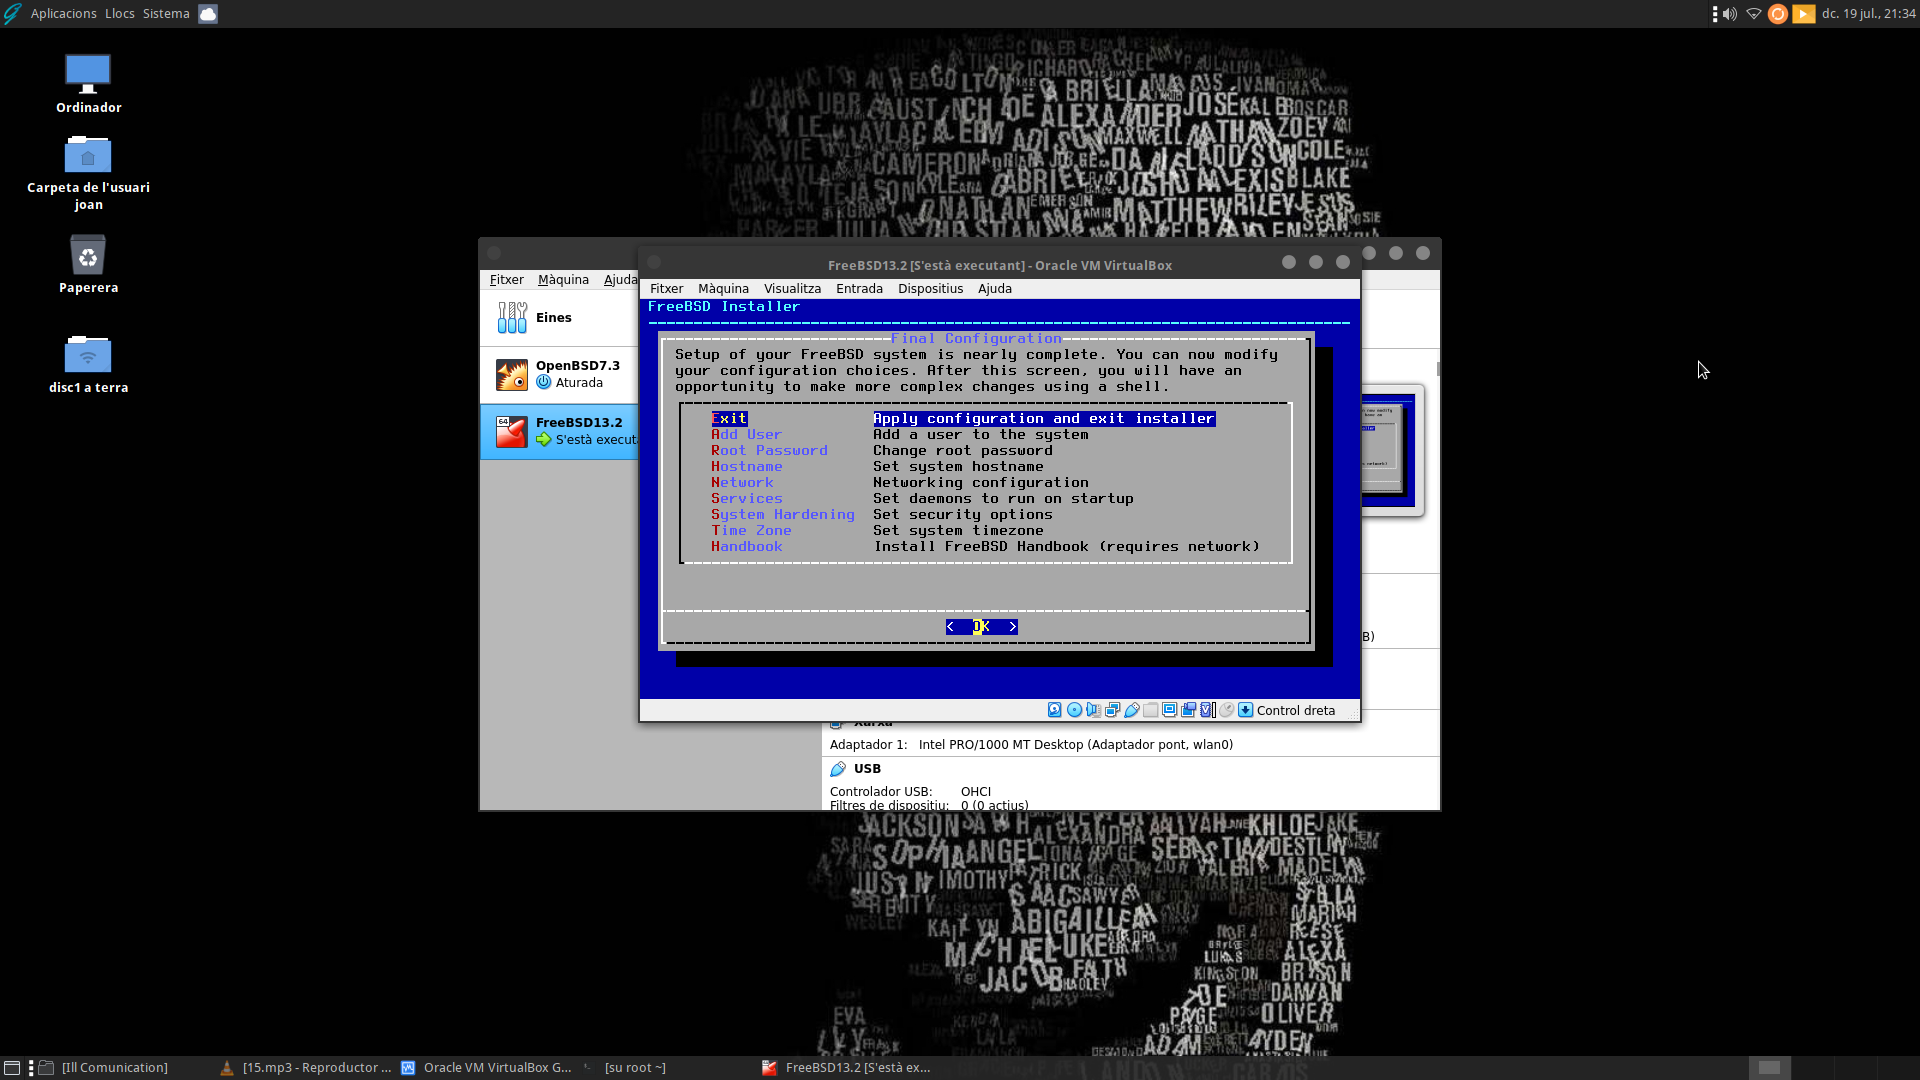Open Ordinador desktop icon

88,84
